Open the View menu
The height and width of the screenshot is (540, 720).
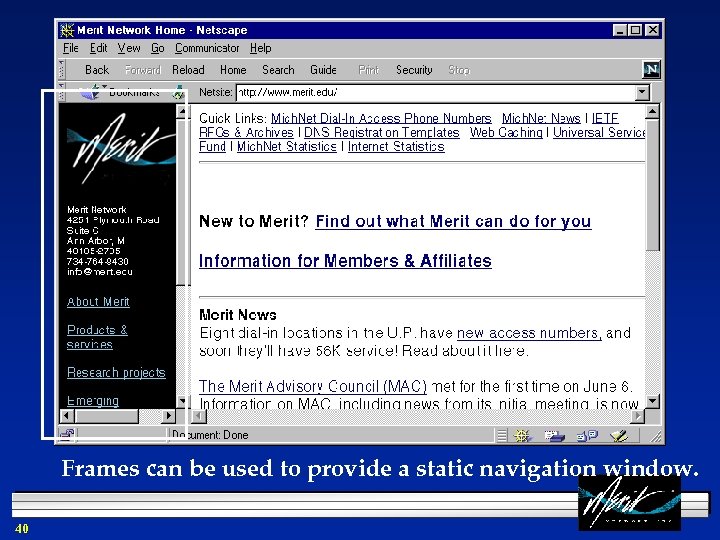[129, 48]
